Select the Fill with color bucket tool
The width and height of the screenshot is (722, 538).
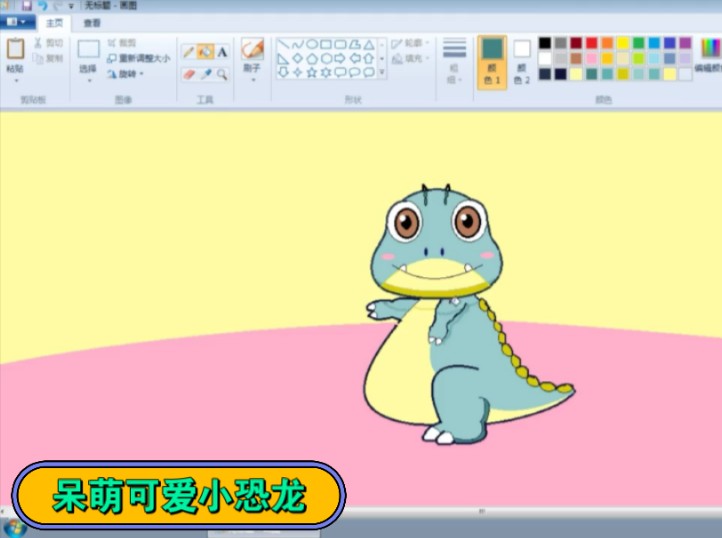pos(205,52)
